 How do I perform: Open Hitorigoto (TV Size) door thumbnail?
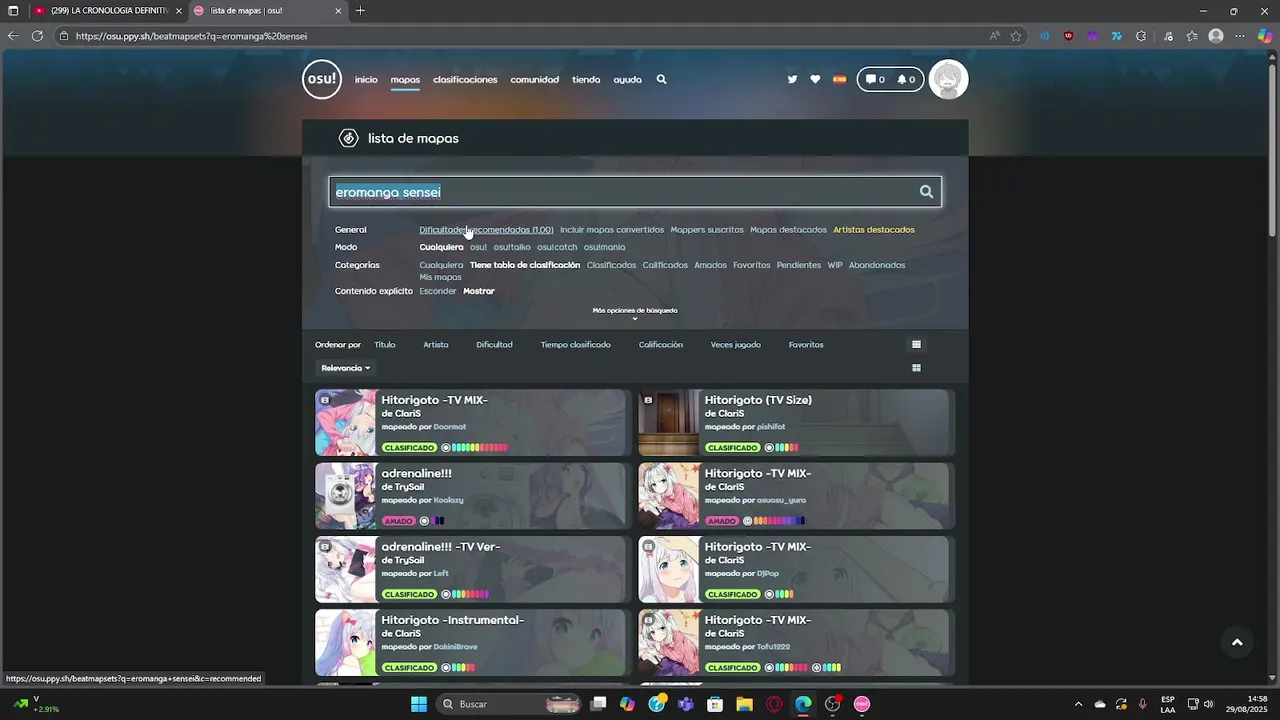[x=669, y=423]
